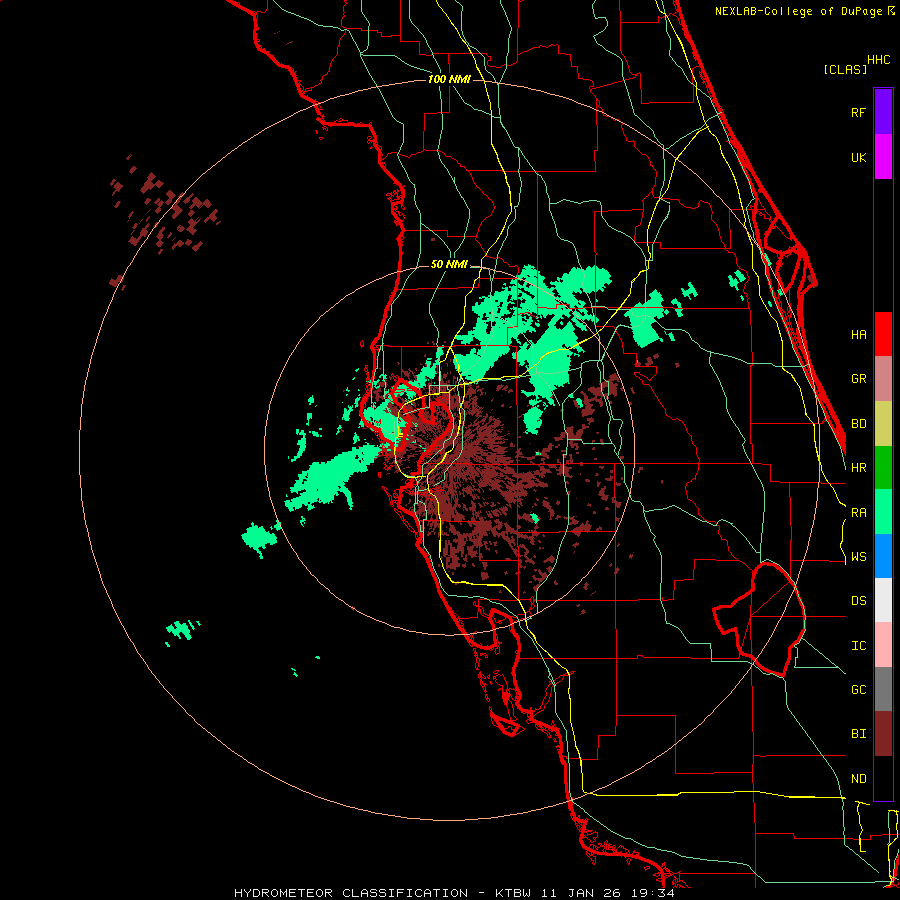Click the HR legend label
This screenshot has width=900, height=900.
tap(858, 468)
